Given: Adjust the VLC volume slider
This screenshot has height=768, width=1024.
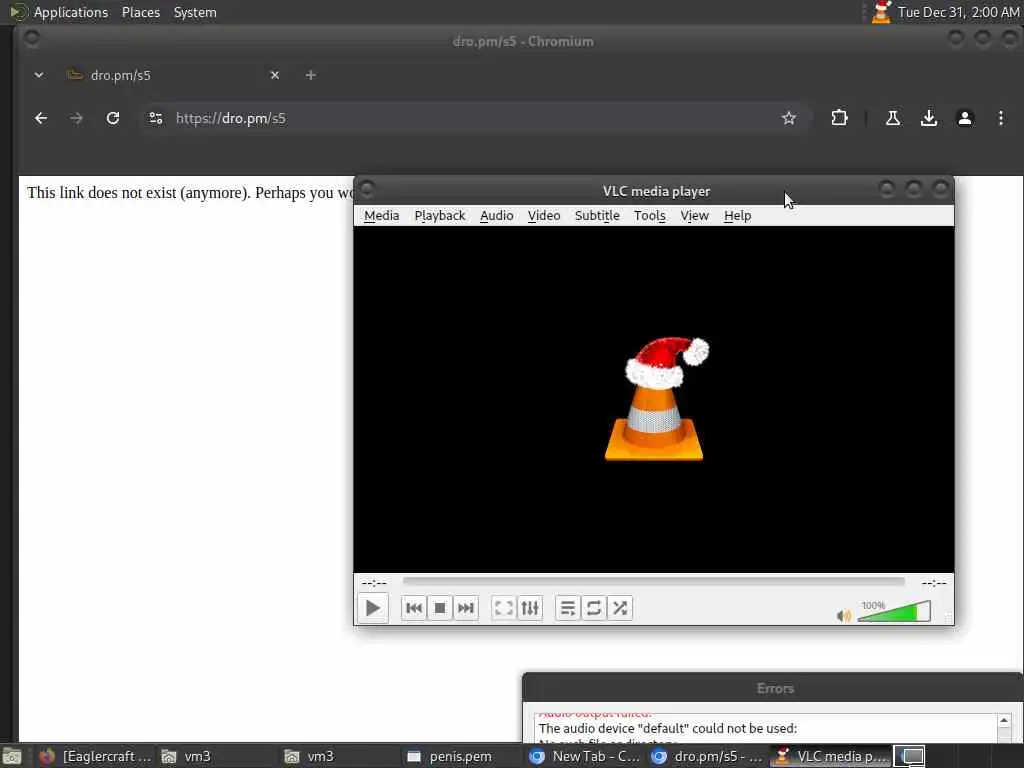Looking at the screenshot, I should click(894, 611).
